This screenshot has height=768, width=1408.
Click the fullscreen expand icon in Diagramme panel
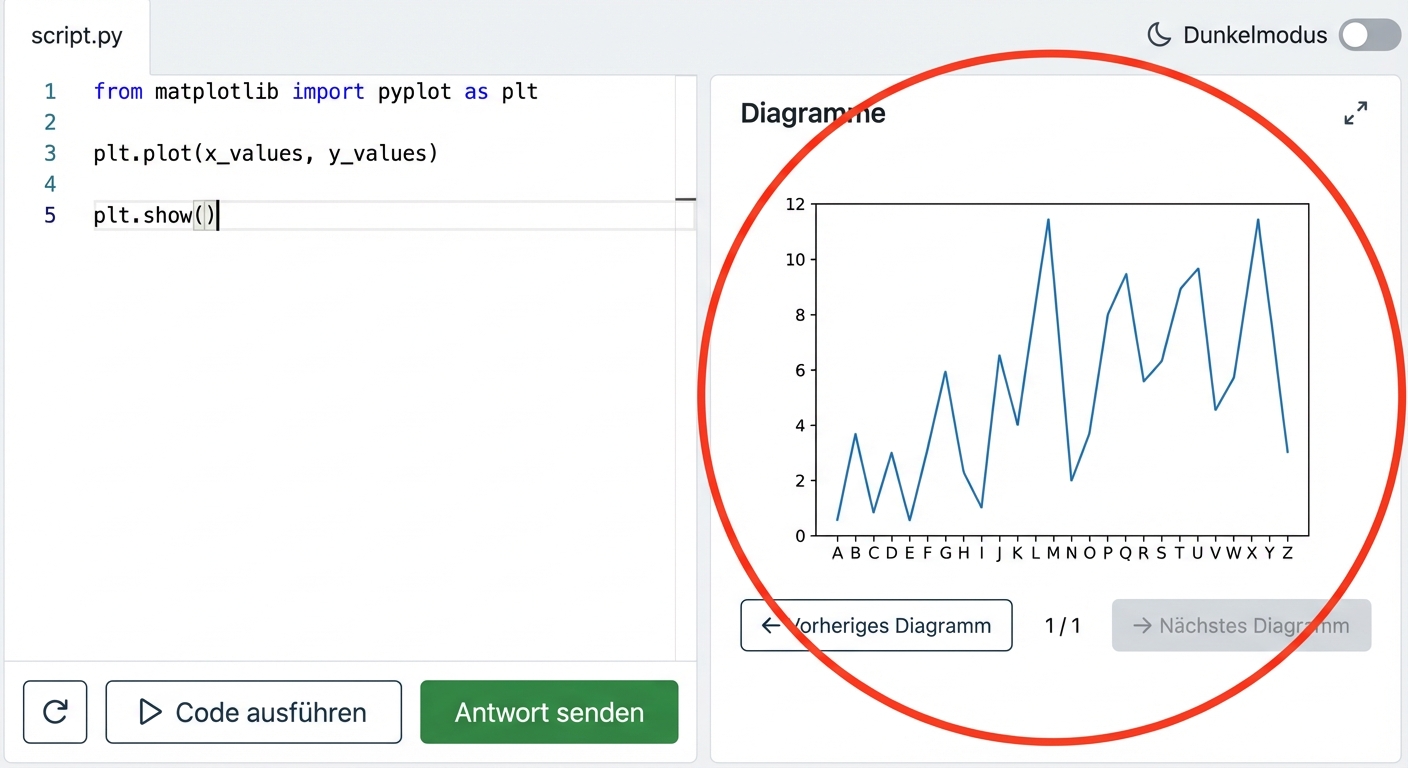point(1355,113)
